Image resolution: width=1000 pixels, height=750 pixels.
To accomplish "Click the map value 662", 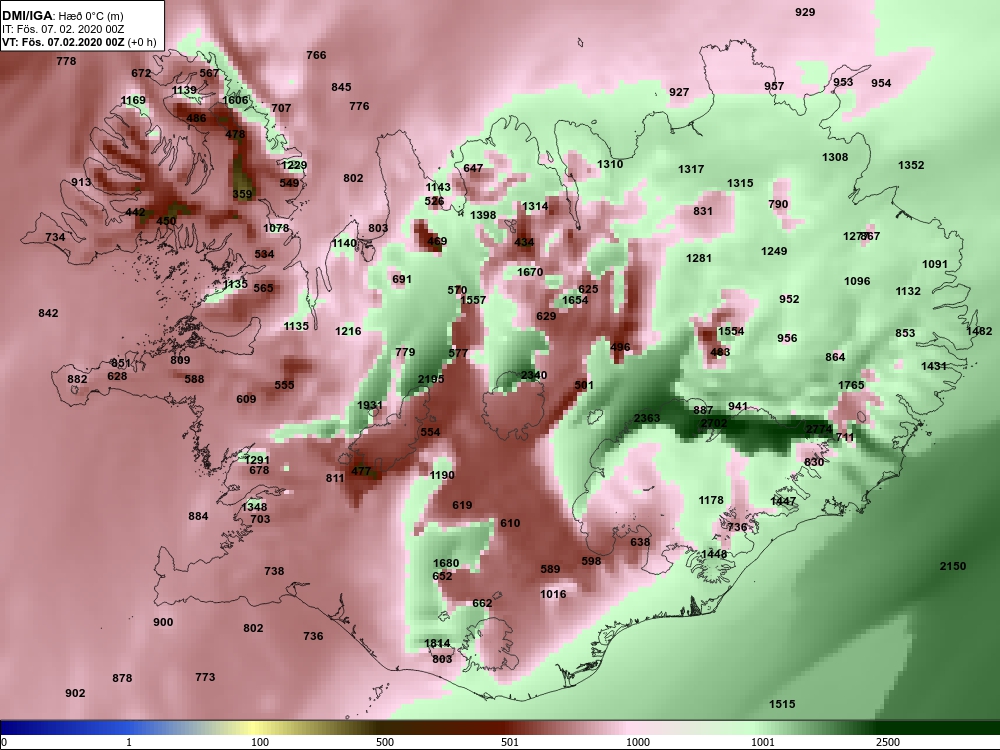I will 482,603.
